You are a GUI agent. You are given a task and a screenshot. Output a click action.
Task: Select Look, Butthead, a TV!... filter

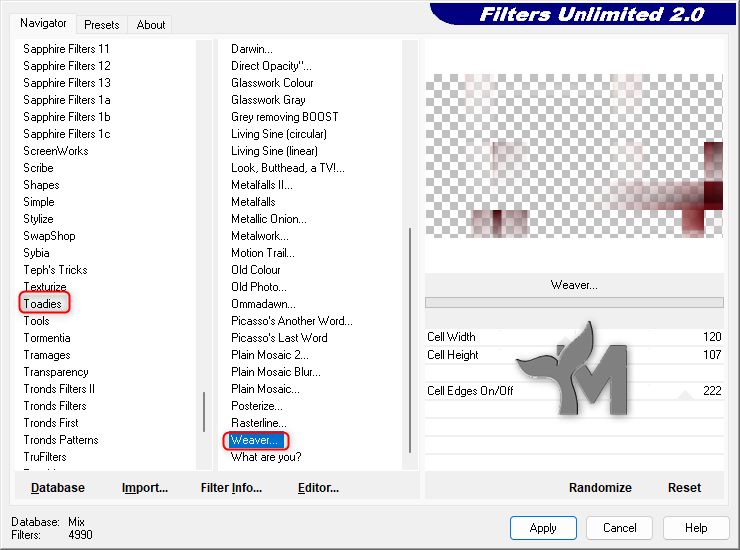click(x=288, y=168)
